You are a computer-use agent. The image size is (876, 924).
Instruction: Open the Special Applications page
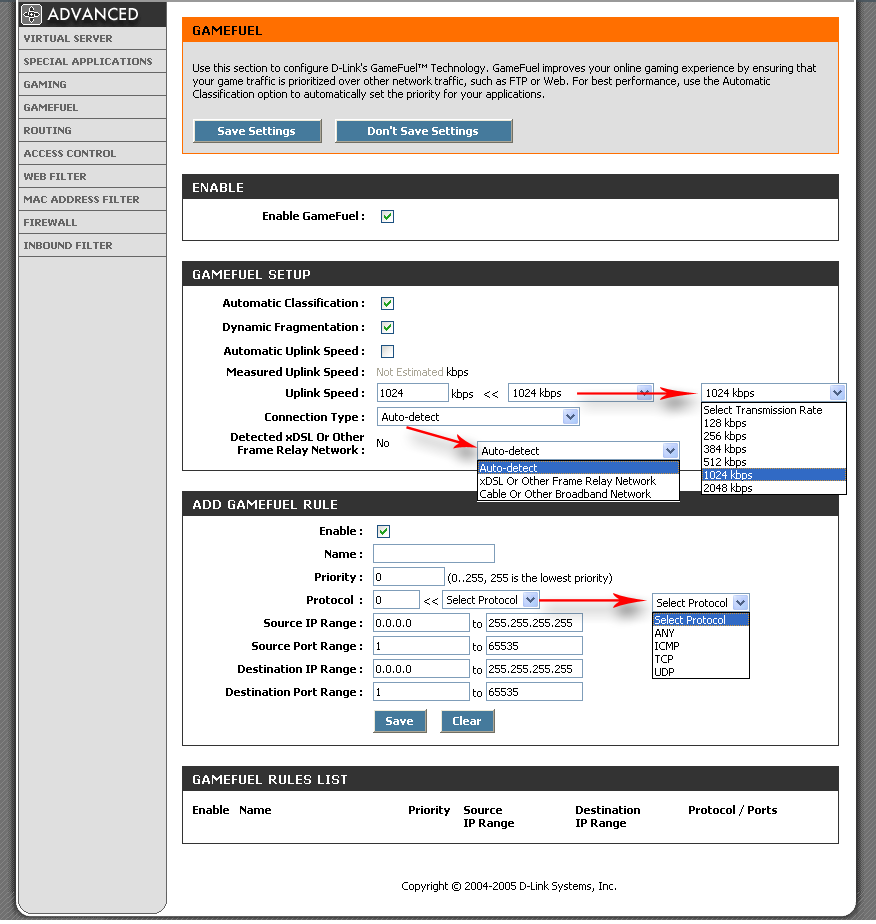point(92,61)
